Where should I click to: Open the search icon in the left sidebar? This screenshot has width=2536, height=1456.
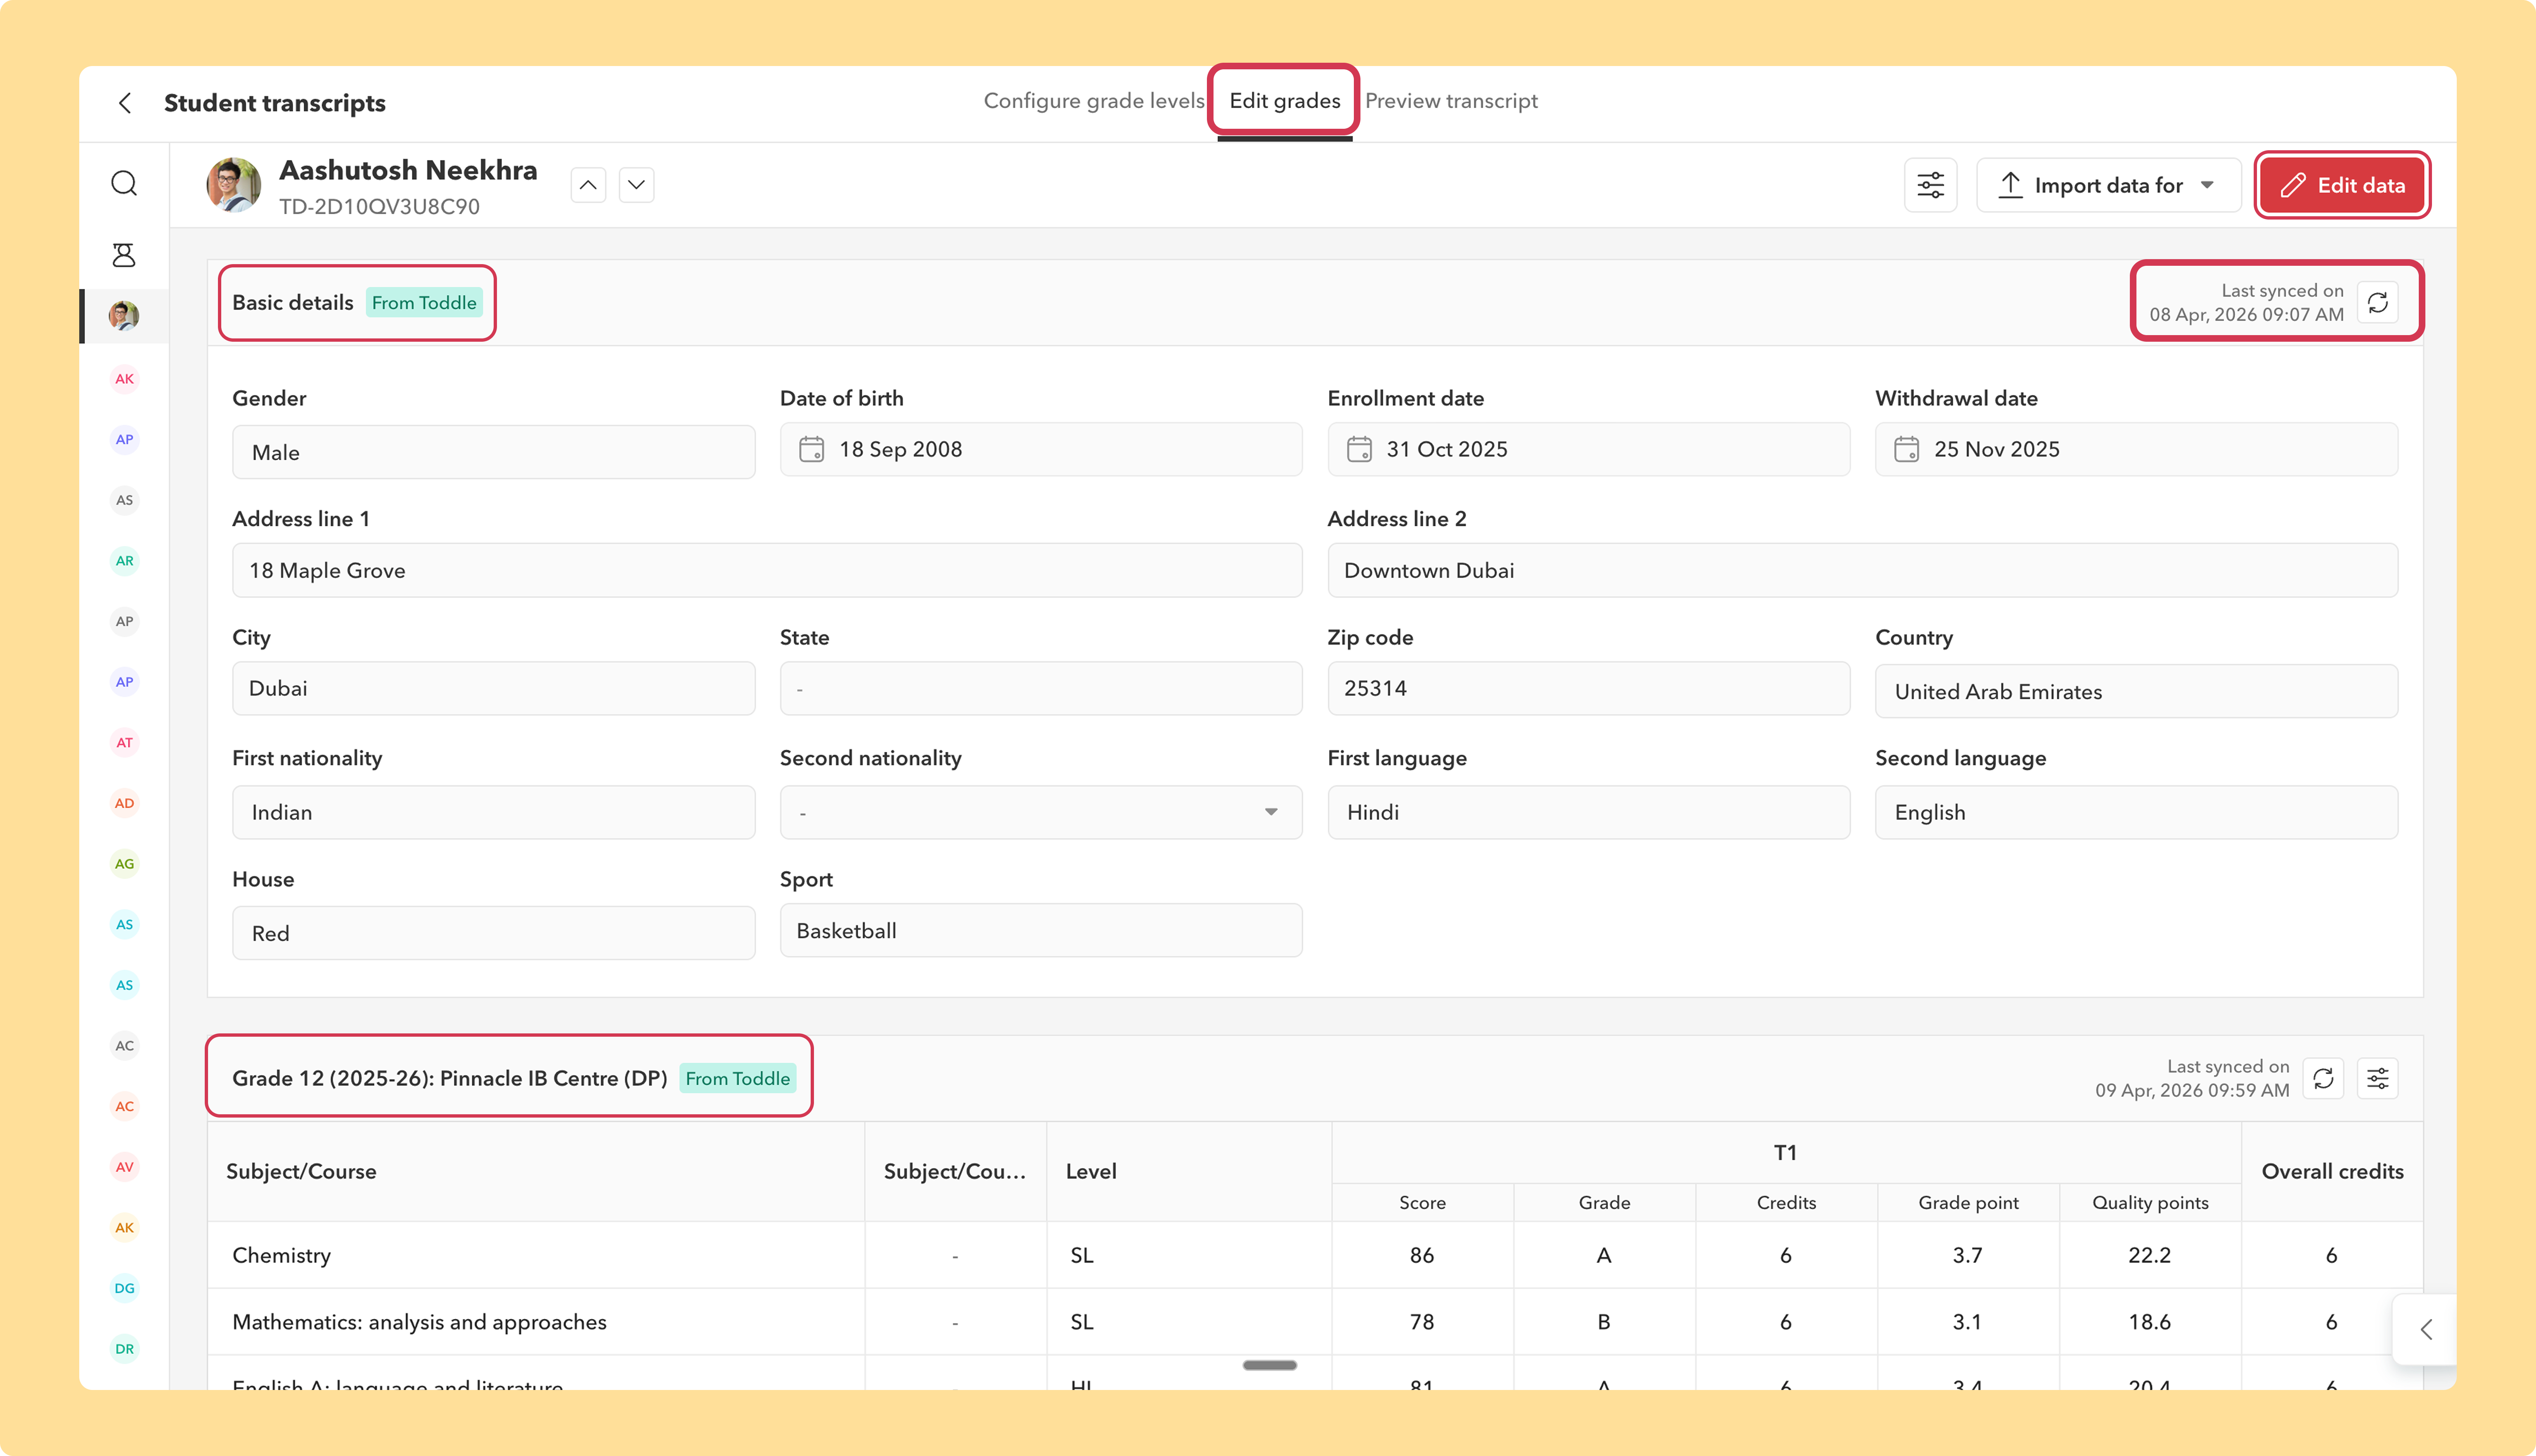(124, 183)
